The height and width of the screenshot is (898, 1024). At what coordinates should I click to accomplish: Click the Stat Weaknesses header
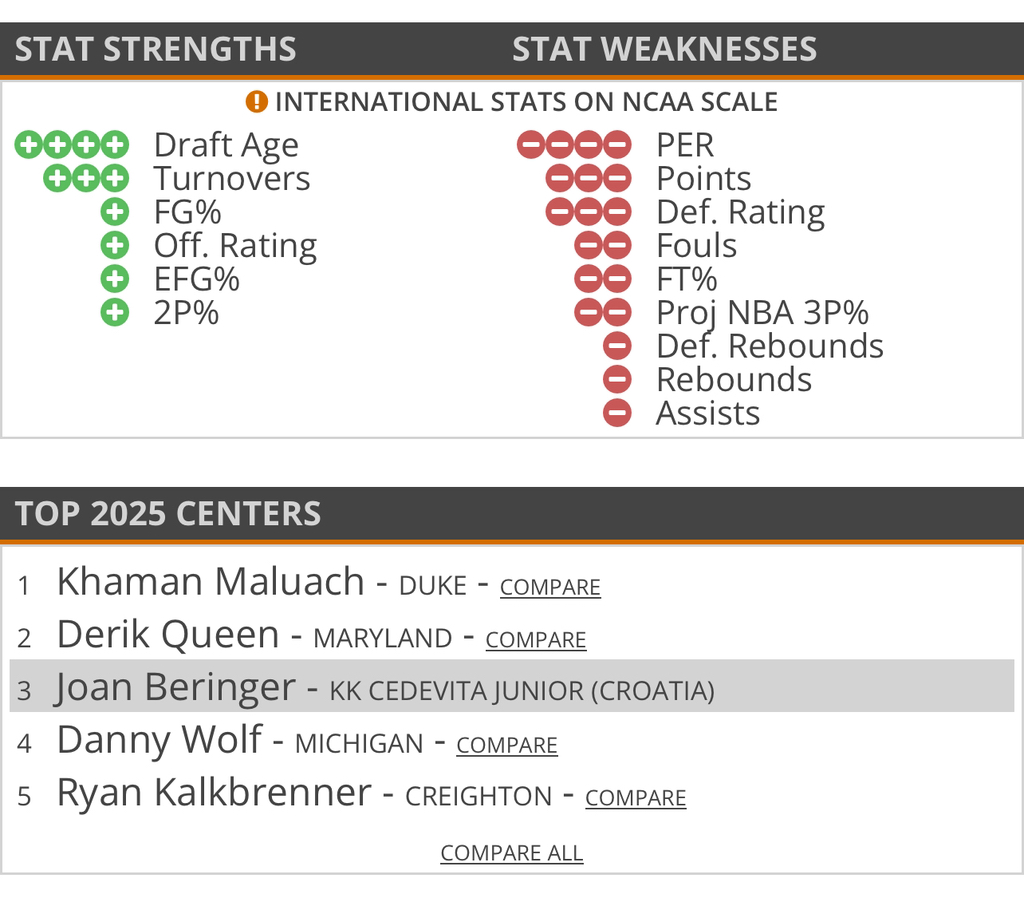[664, 49]
